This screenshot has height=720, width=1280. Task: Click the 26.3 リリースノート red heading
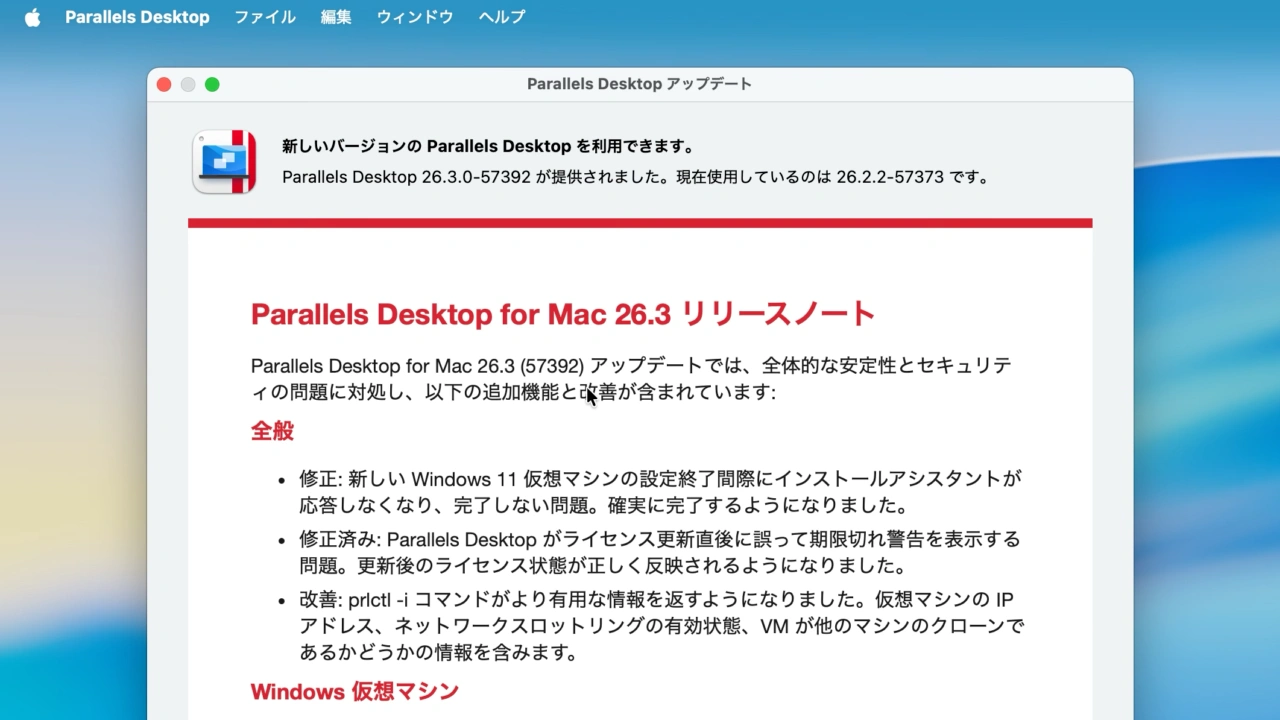coord(562,314)
